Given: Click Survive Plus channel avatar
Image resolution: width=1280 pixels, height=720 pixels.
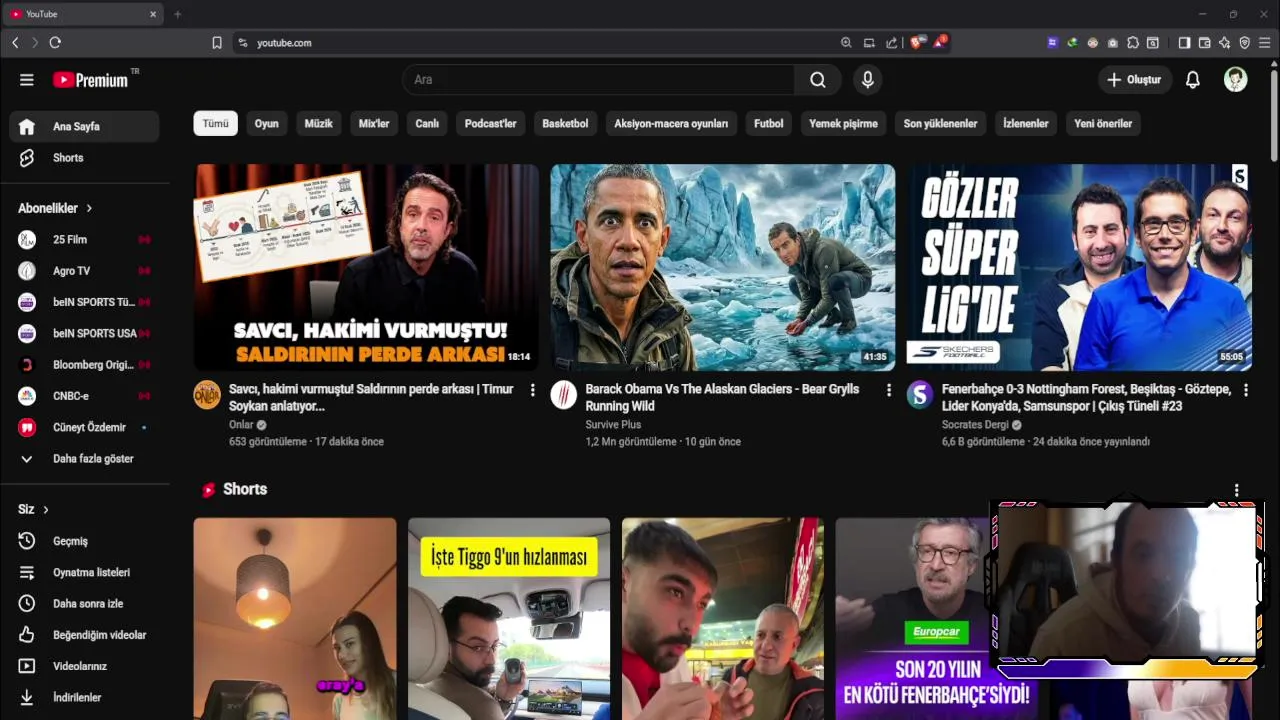Looking at the screenshot, I should tap(564, 395).
